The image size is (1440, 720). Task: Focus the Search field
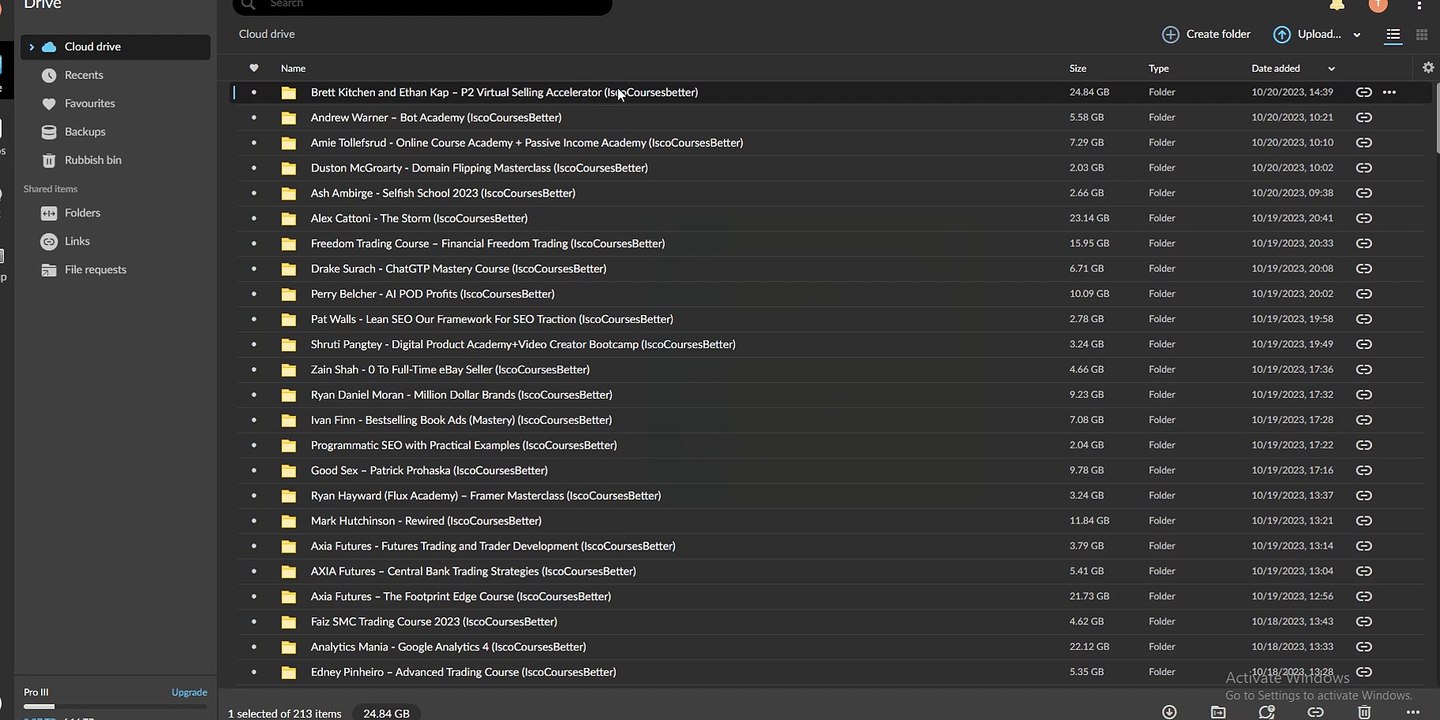422,5
